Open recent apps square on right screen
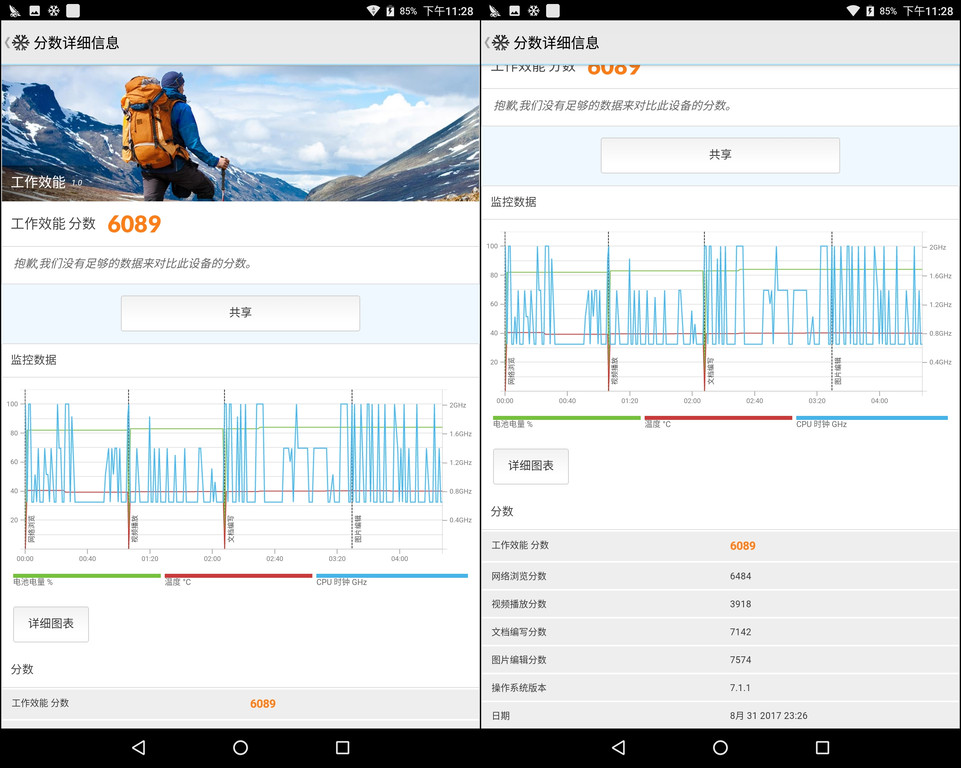This screenshot has width=961, height=768. coord(822,748)
